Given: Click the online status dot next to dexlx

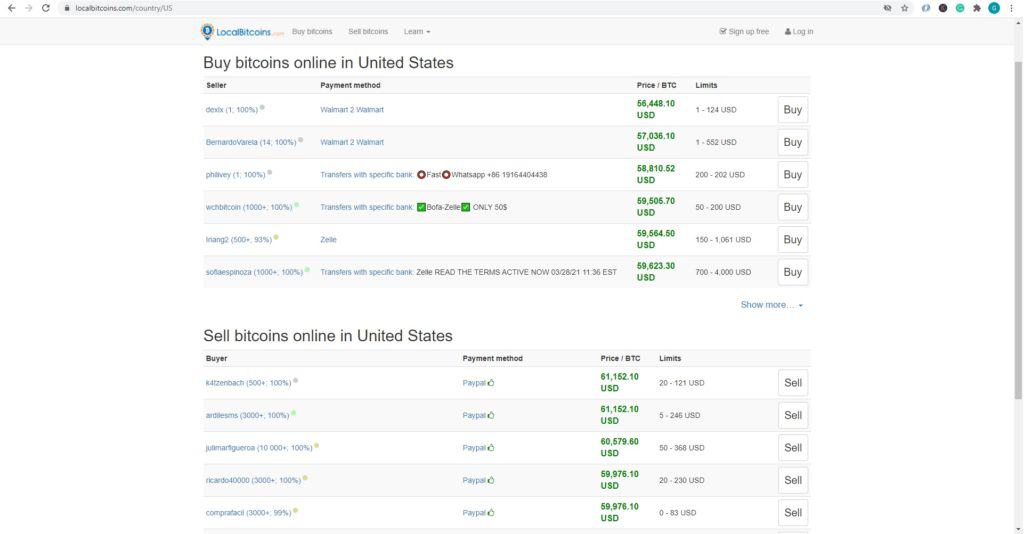Looking at the screenshot, I should coord(262,108).
